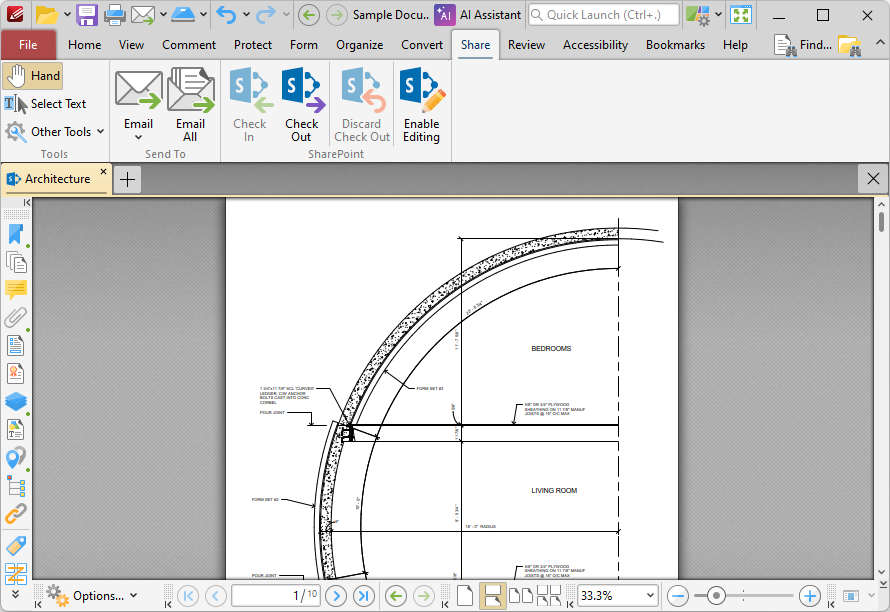Open the UI options dropdown next to Quick Launch

pos(719,15)
